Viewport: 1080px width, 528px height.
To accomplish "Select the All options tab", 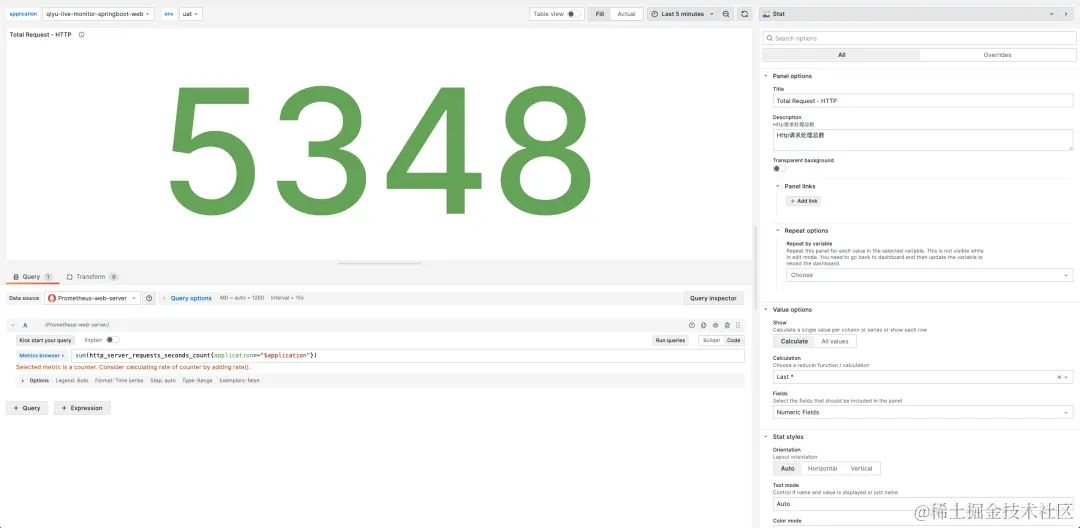I will pyautogui.click(x=841, y=55).
